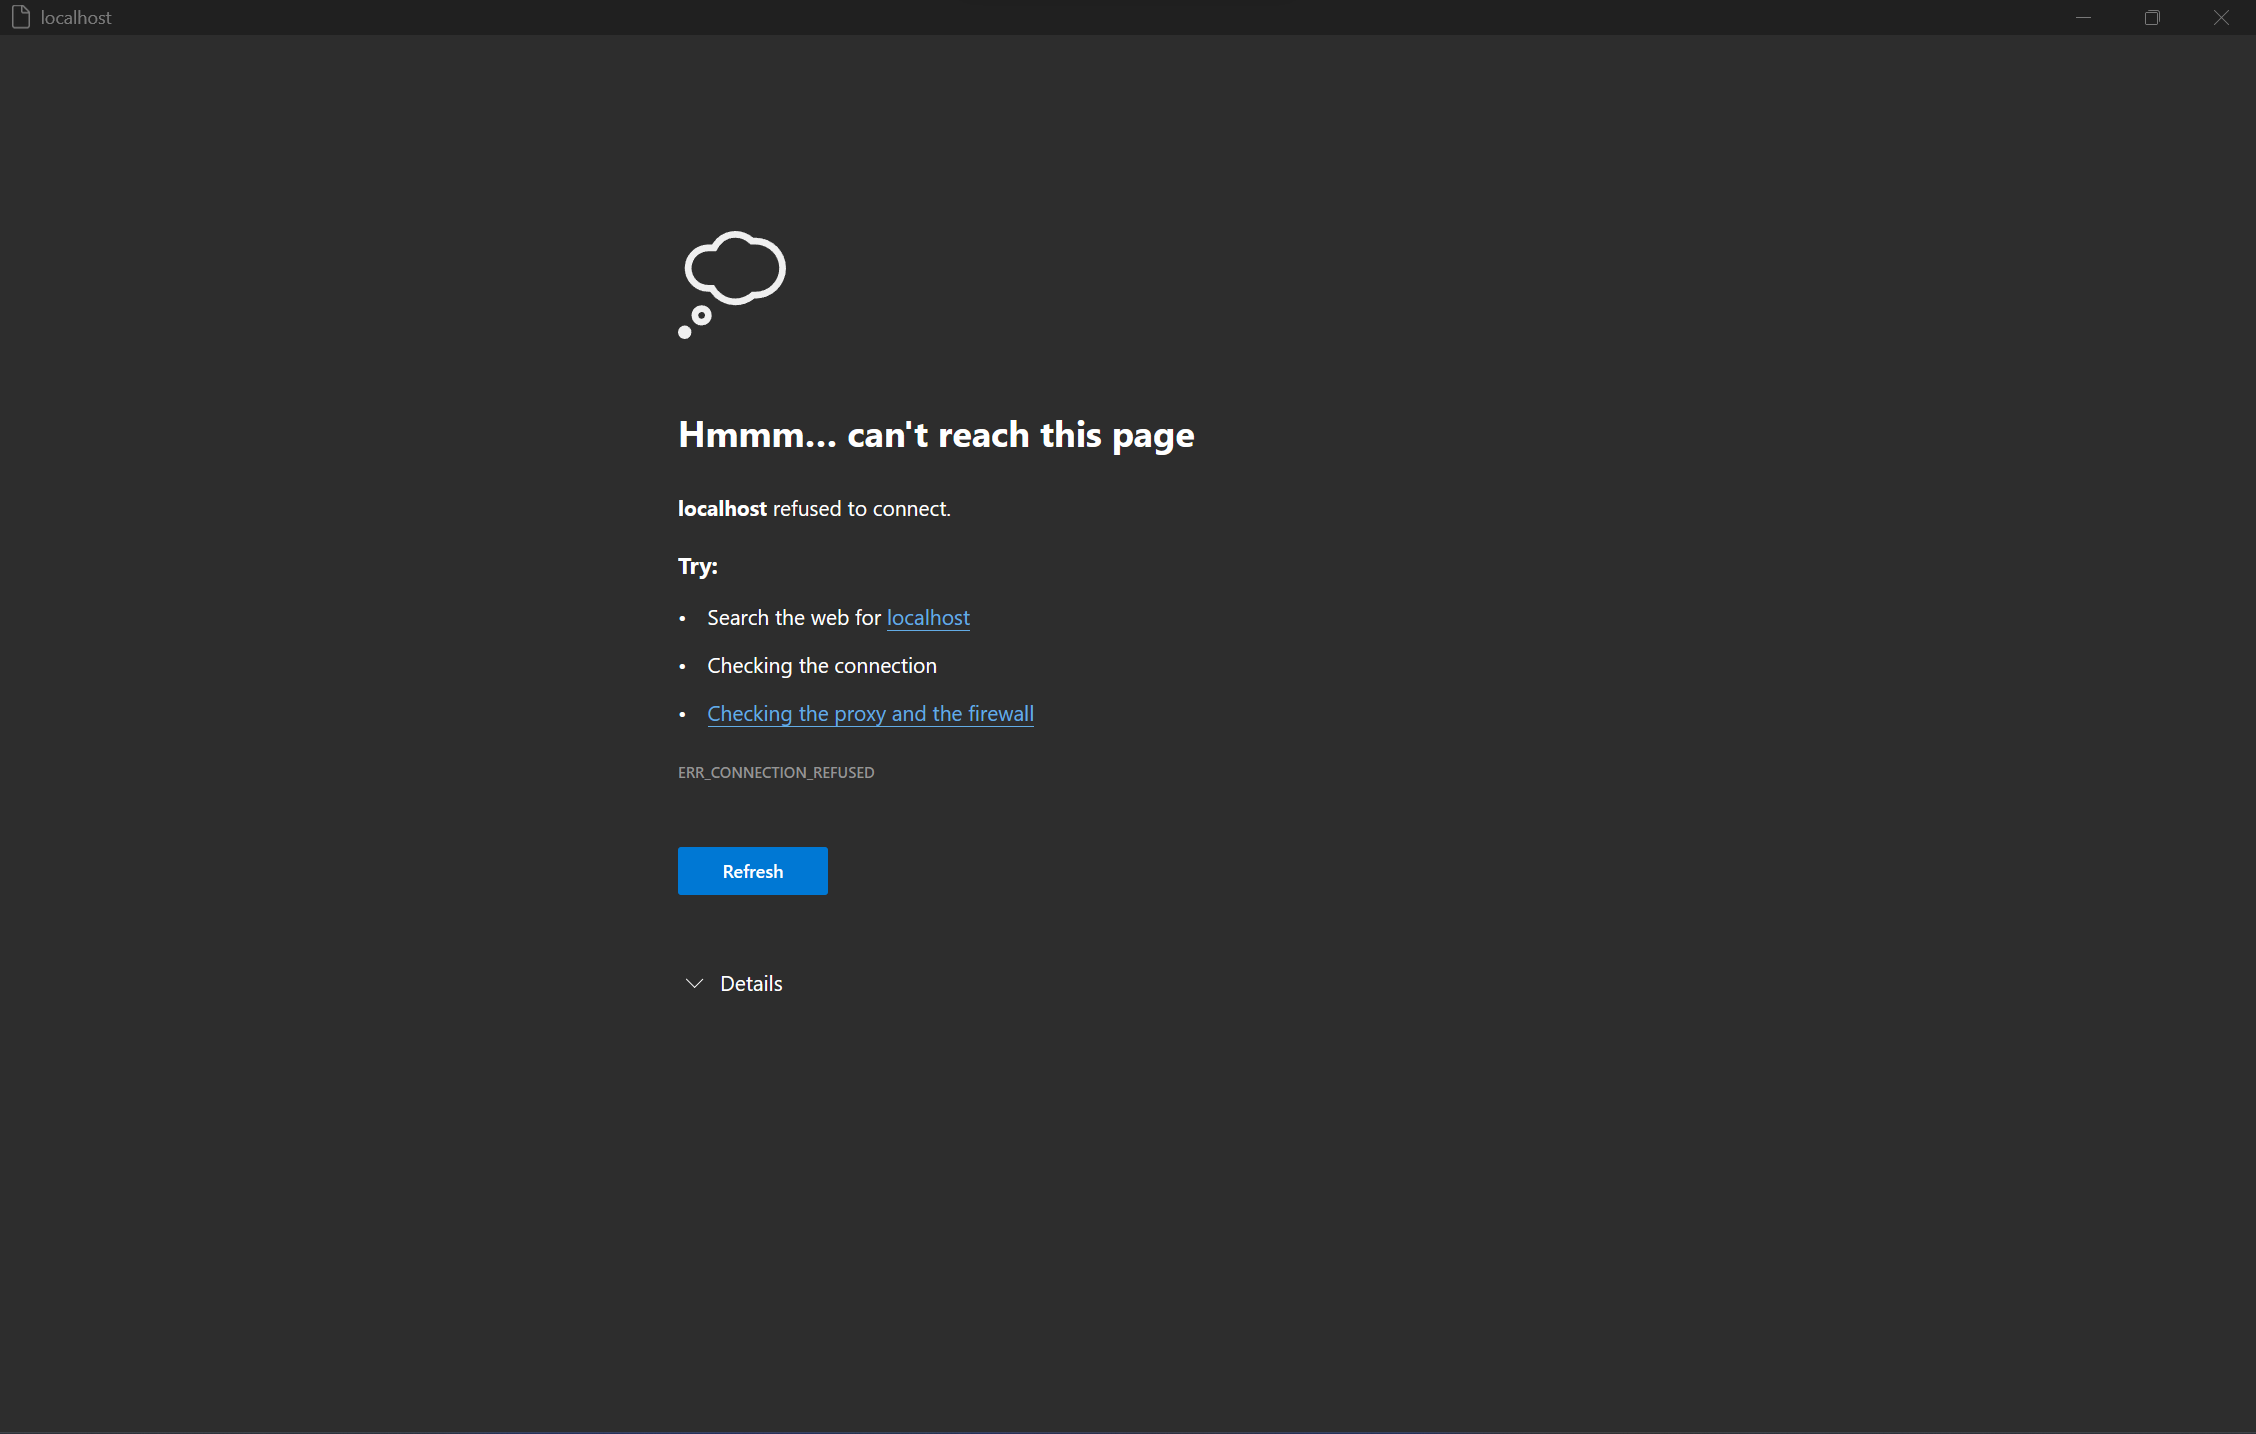Click the large cloud outline icon

click(733, 269)
